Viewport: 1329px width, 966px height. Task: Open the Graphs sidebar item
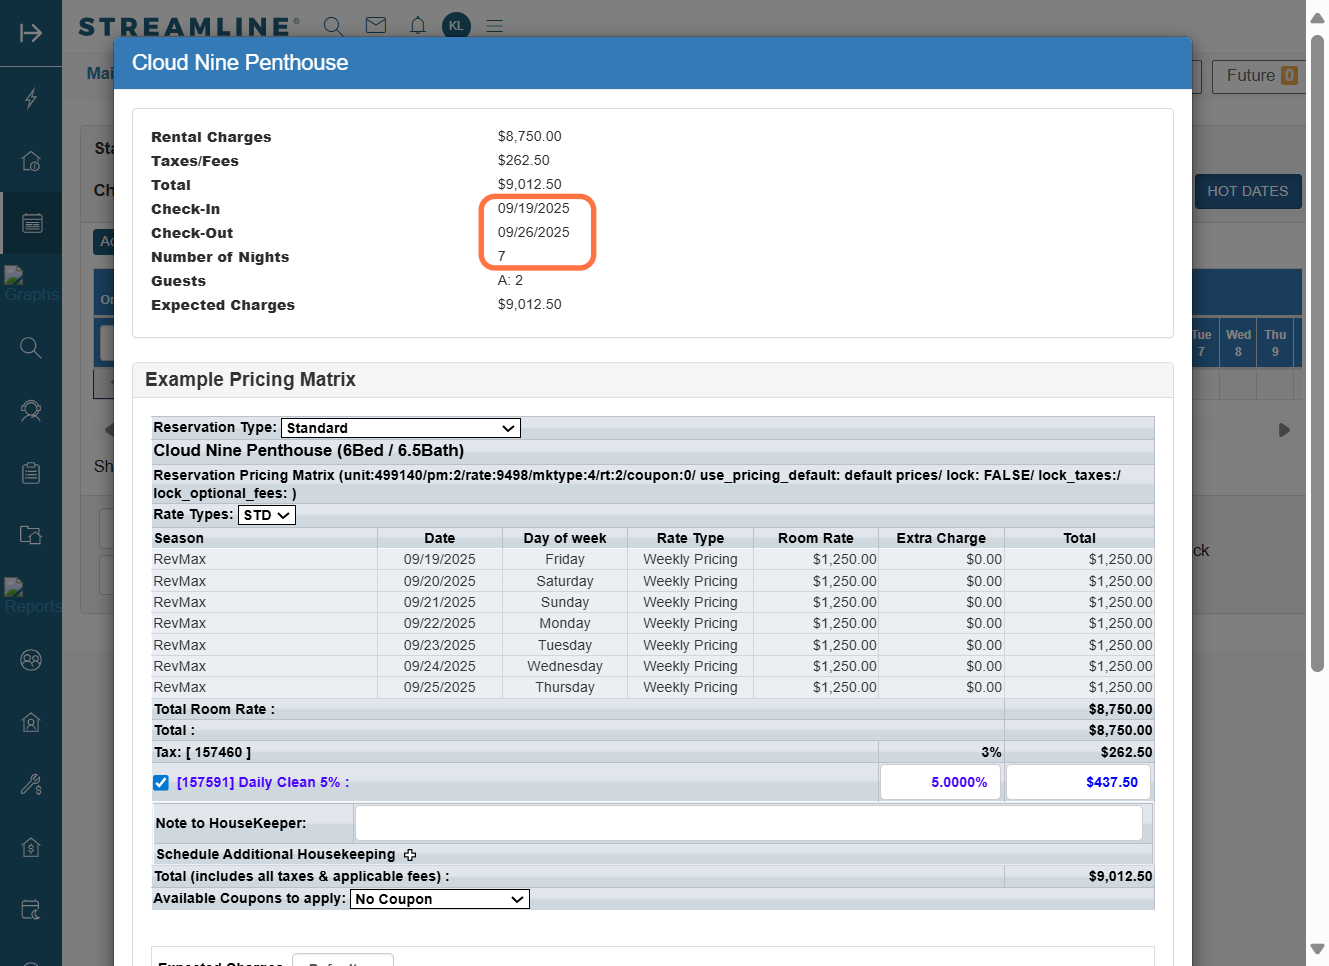(31, 285)
